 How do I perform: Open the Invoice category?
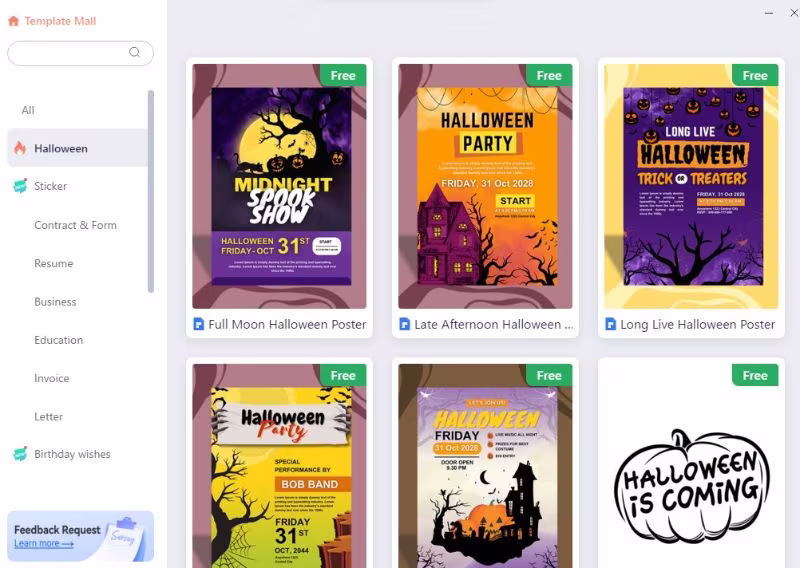point(52,378)
